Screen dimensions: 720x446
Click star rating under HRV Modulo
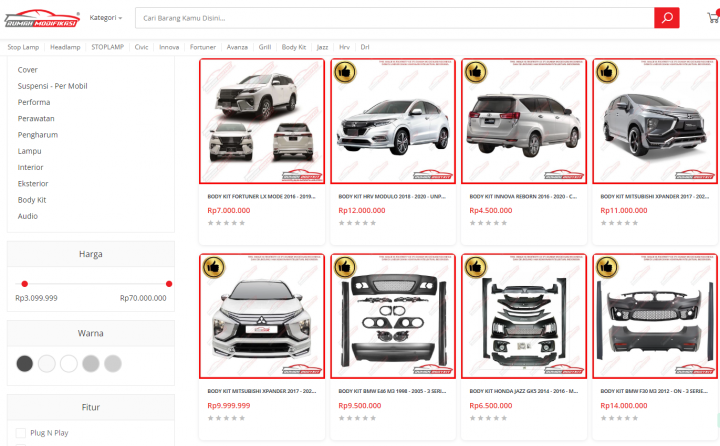click(357, 223)
